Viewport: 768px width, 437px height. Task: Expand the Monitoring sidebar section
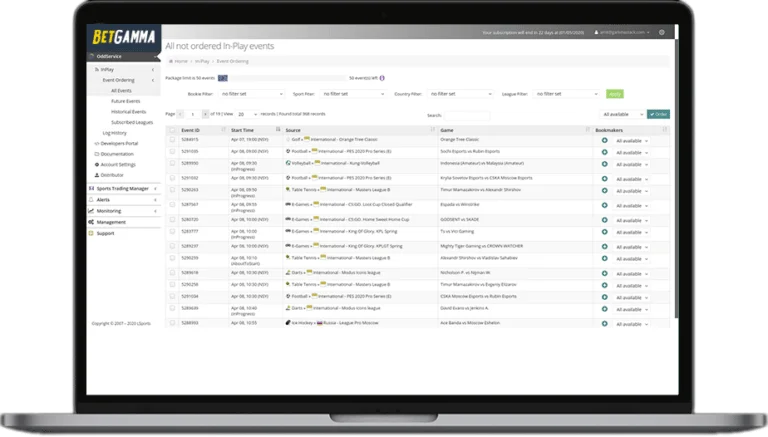[x=123, y=211]
